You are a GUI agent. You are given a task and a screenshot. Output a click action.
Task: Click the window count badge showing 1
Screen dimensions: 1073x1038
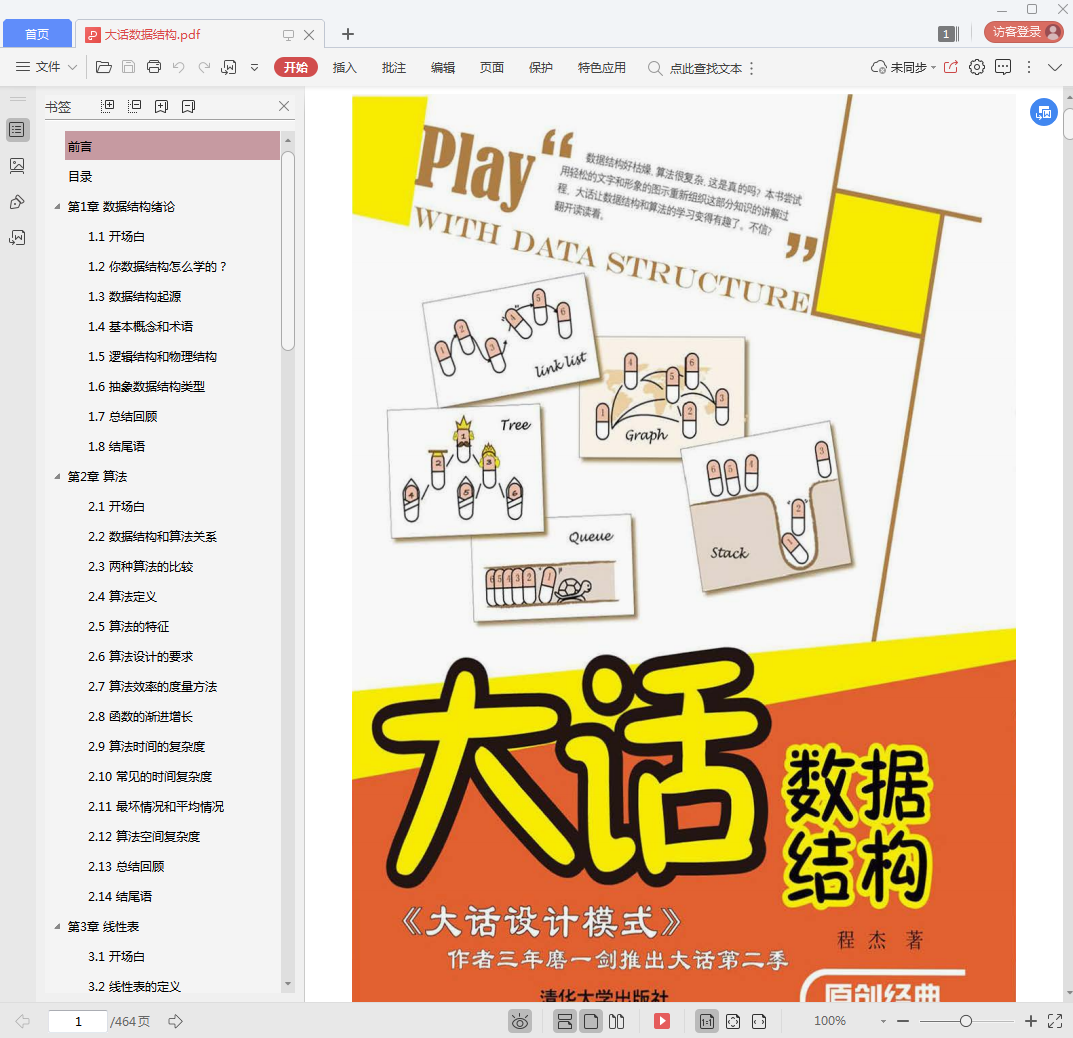point(948,34)
